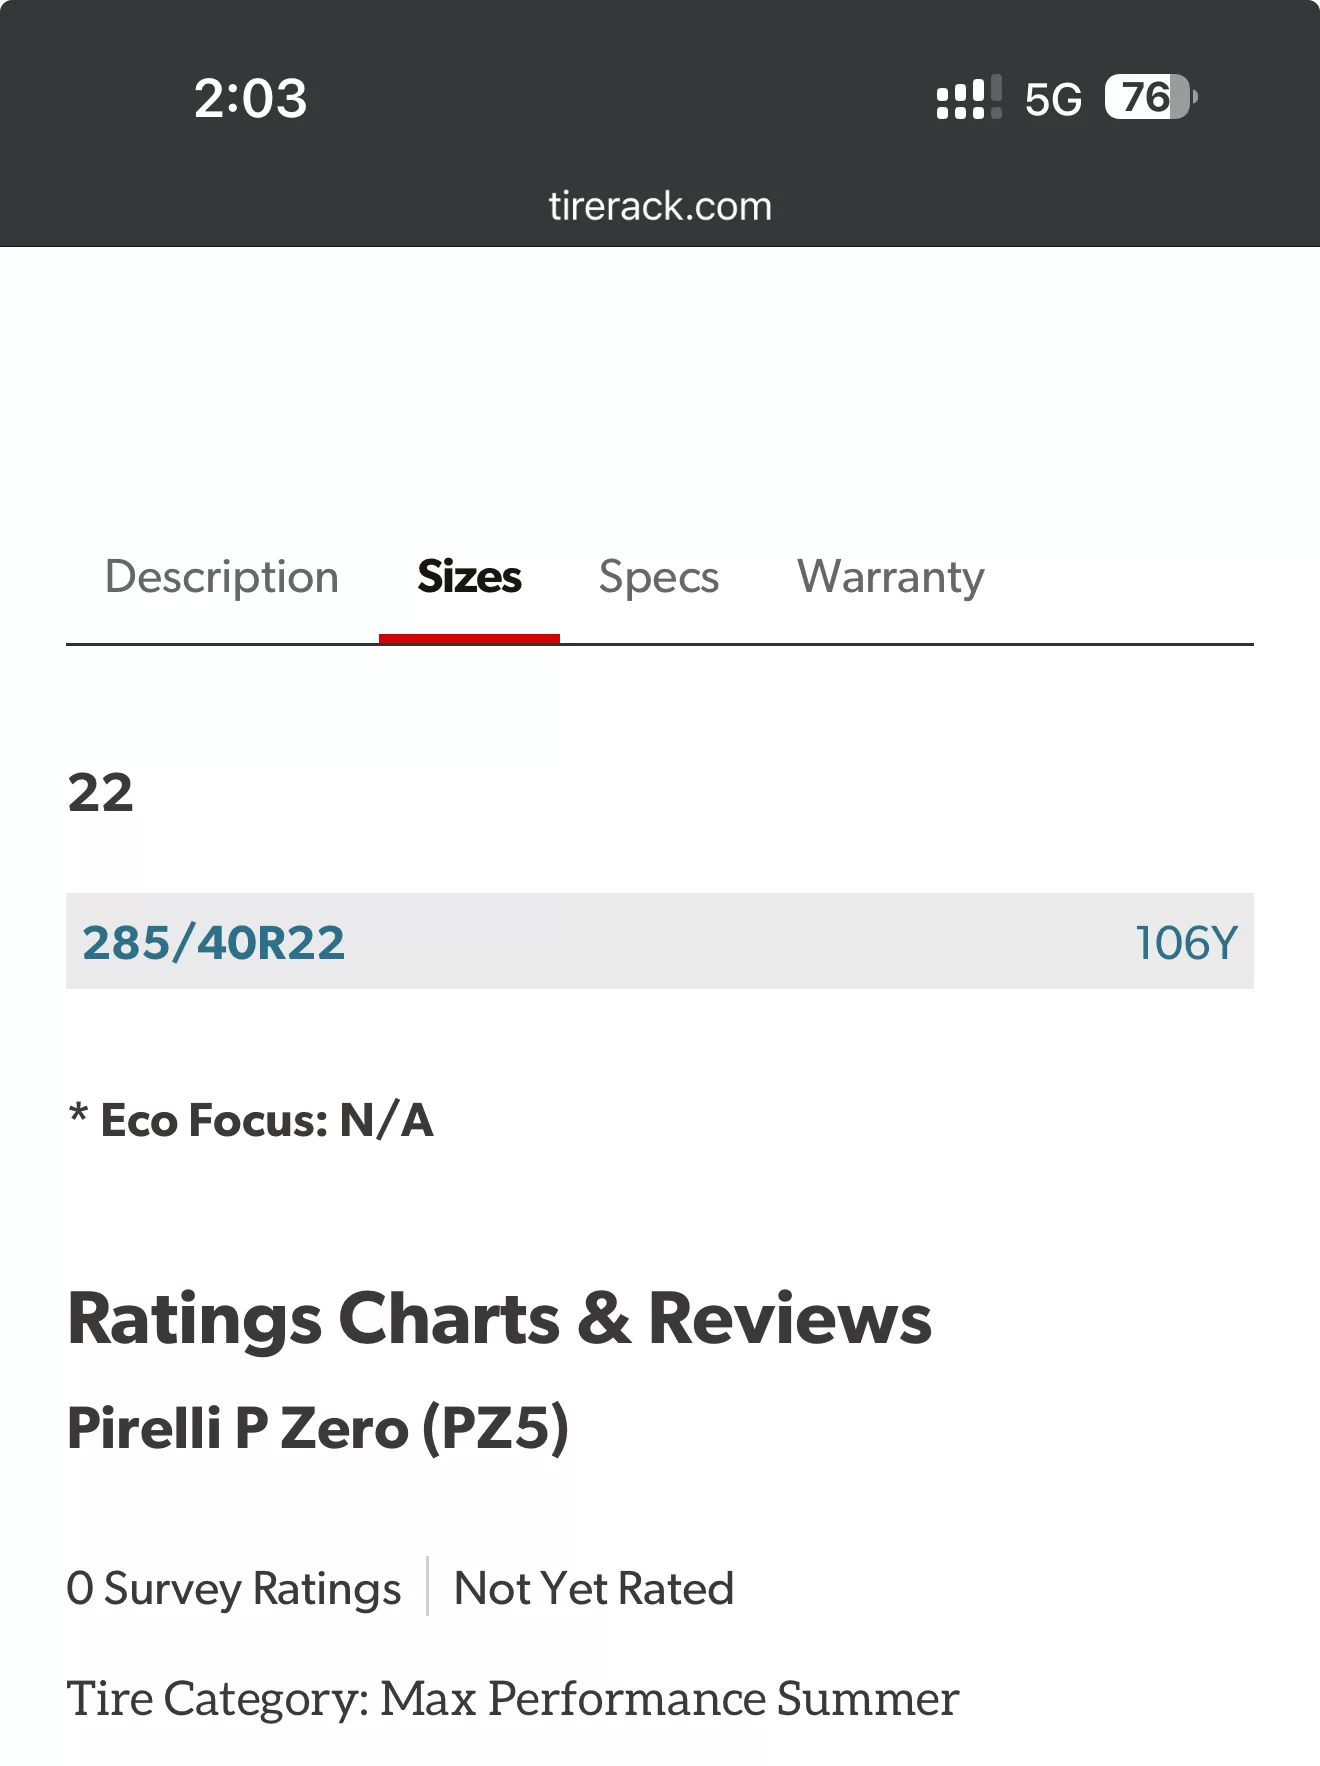Tap the gray 285/40R22 table row
The width and height of the screenshot is (1320, 1766).
[660, 941]
